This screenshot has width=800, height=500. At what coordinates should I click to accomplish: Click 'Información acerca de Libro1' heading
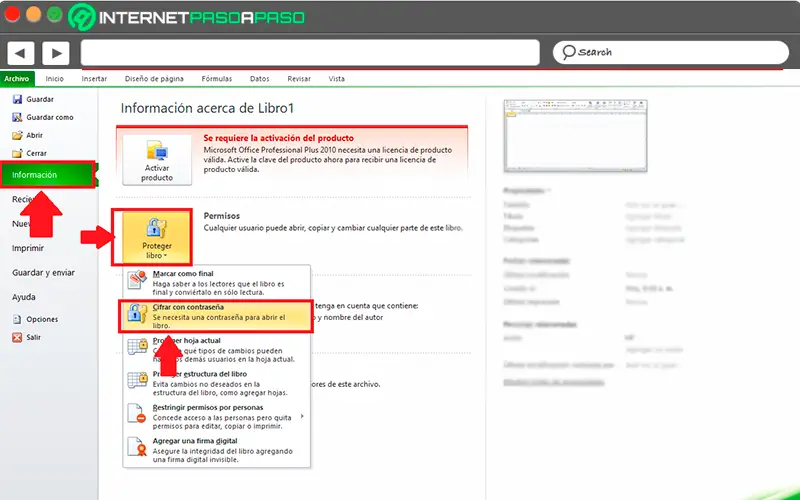point(208,108)
